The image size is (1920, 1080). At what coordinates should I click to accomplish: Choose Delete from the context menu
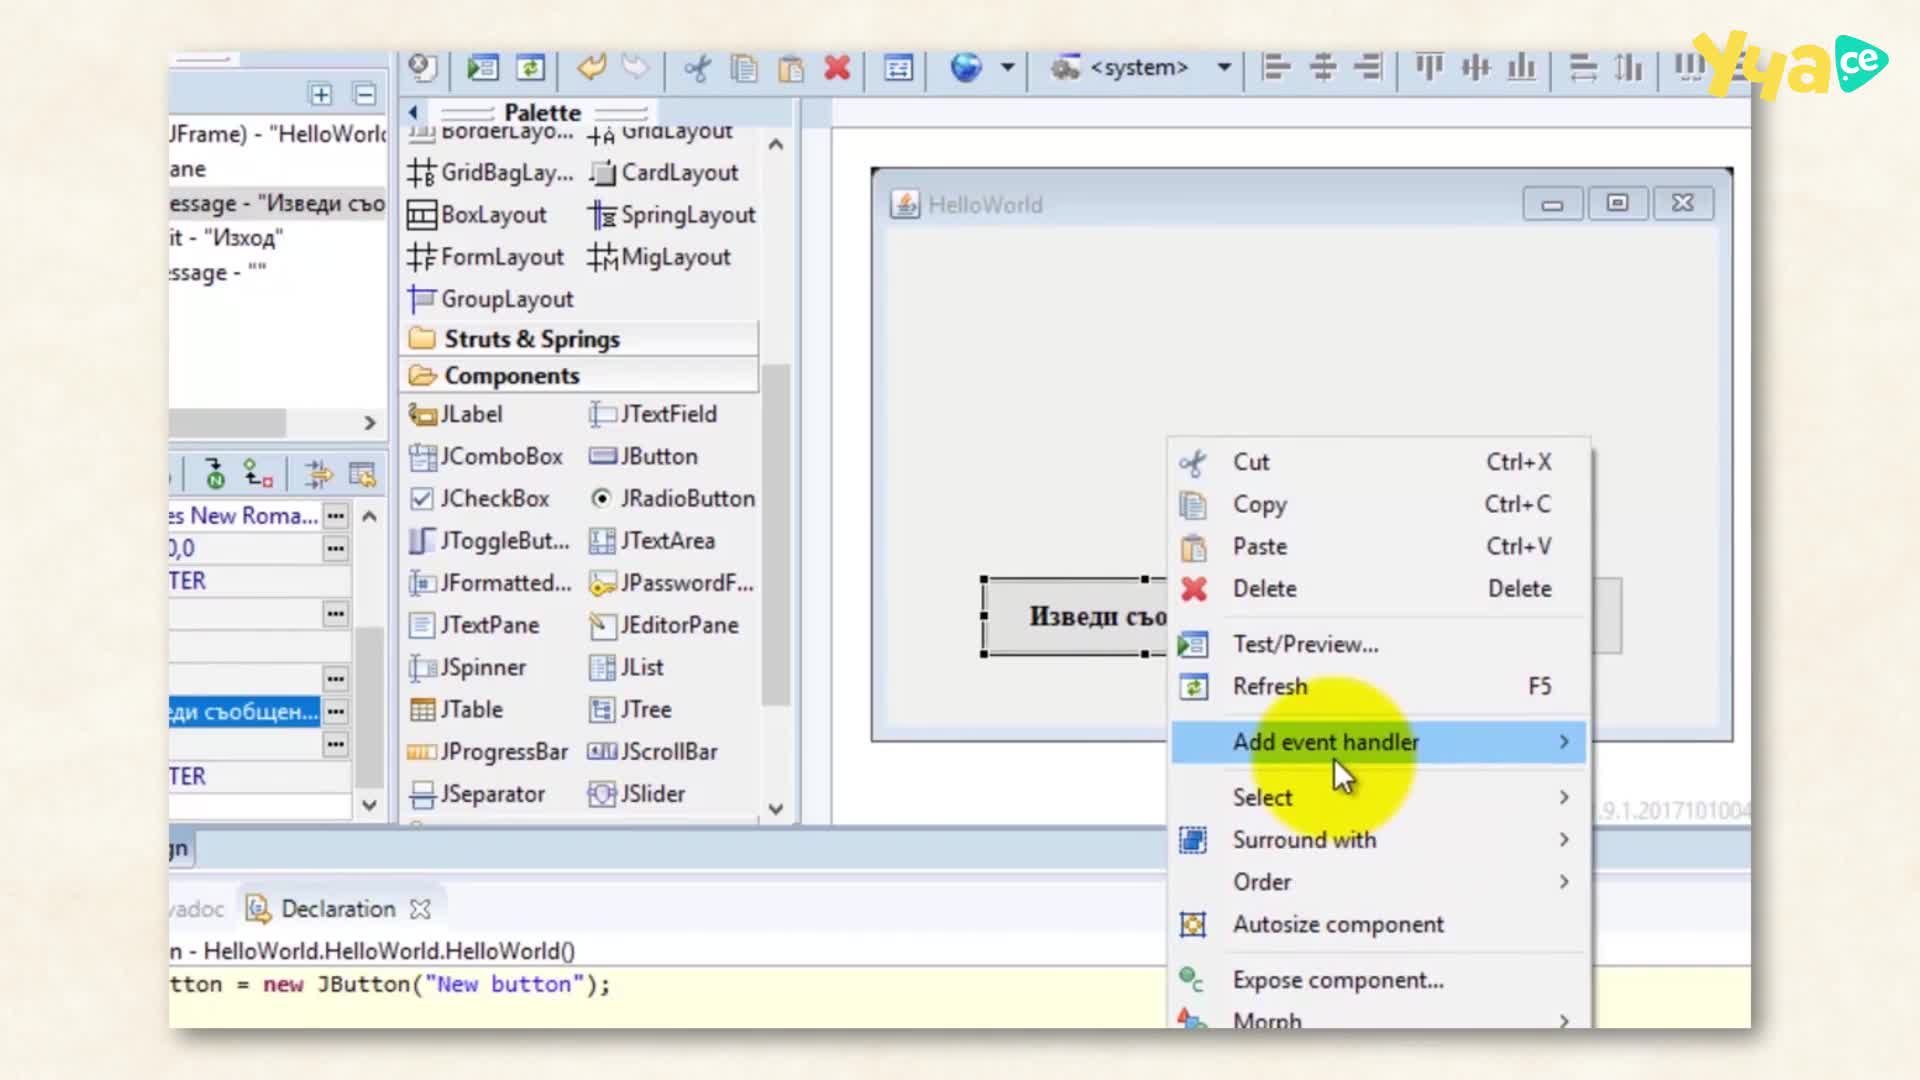(x=1378, y=589)
